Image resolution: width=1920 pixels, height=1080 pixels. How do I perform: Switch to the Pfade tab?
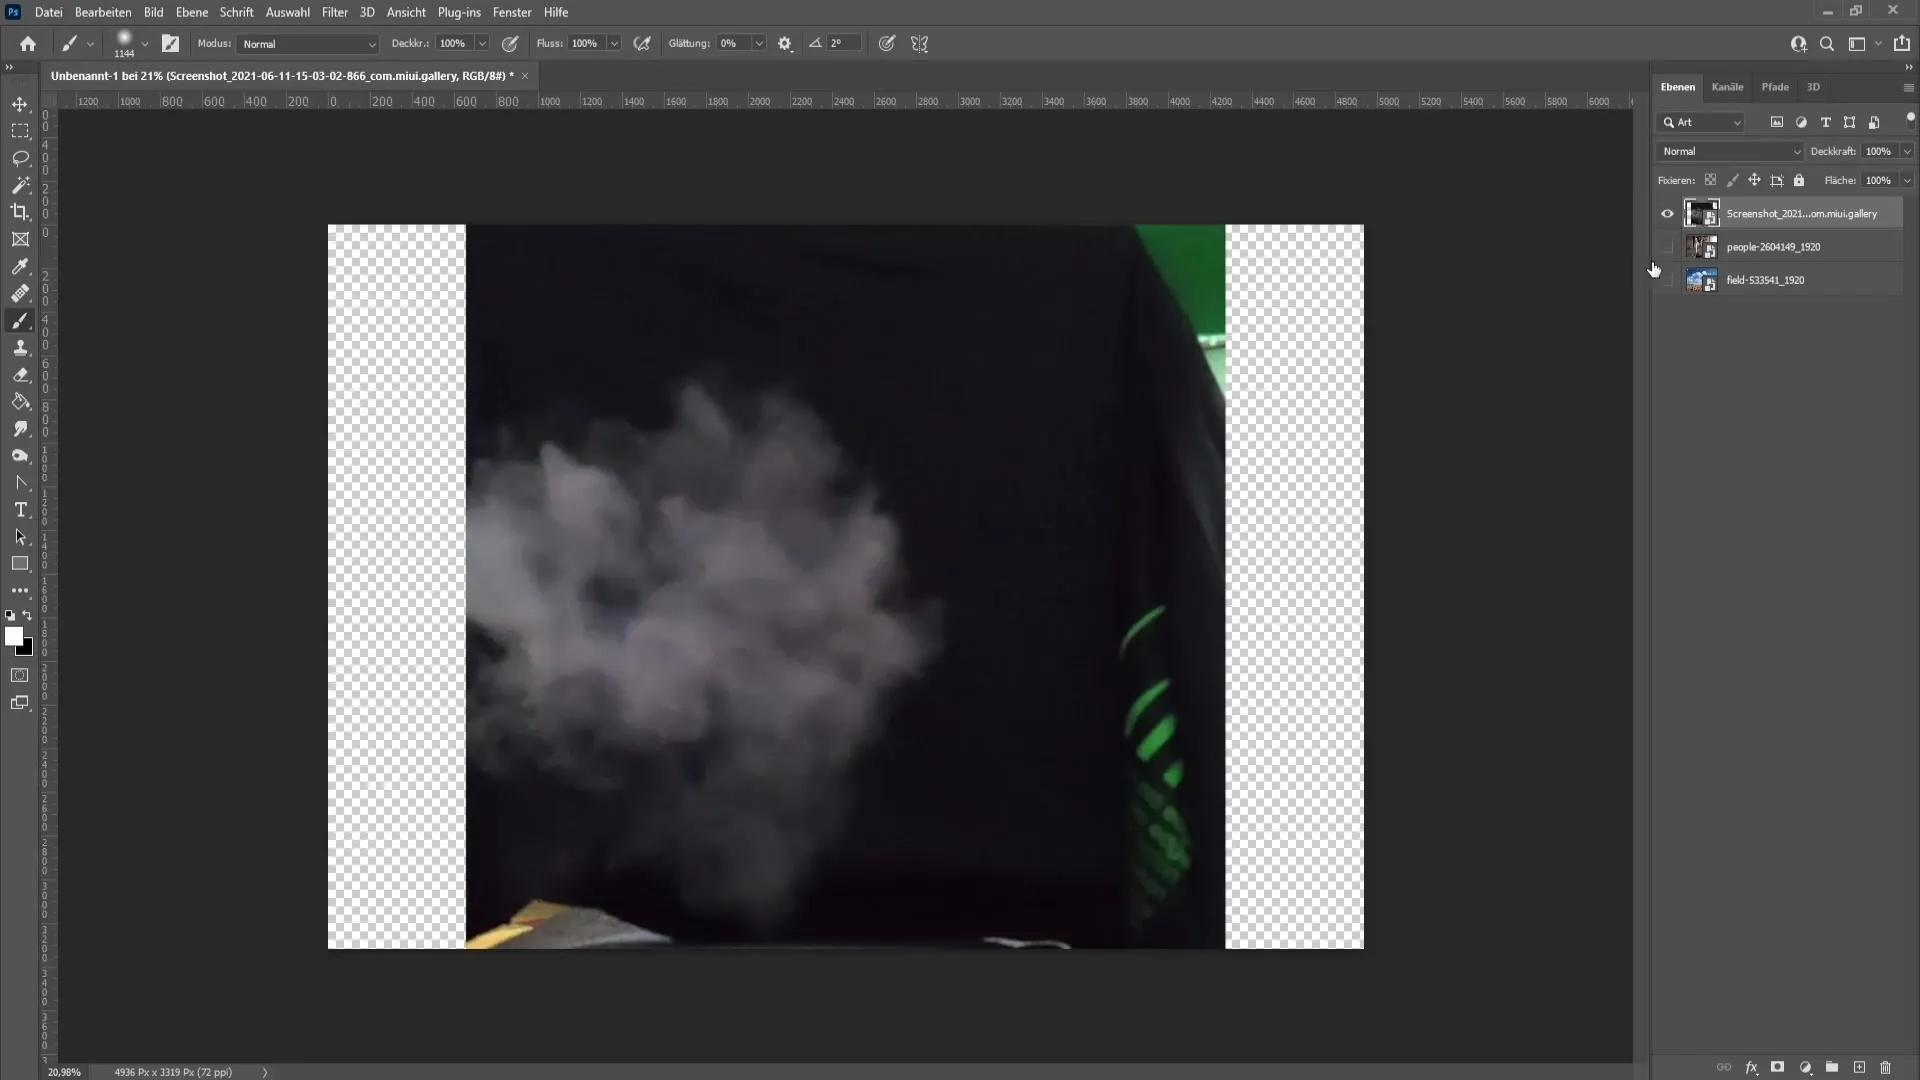pos(1775,86)
